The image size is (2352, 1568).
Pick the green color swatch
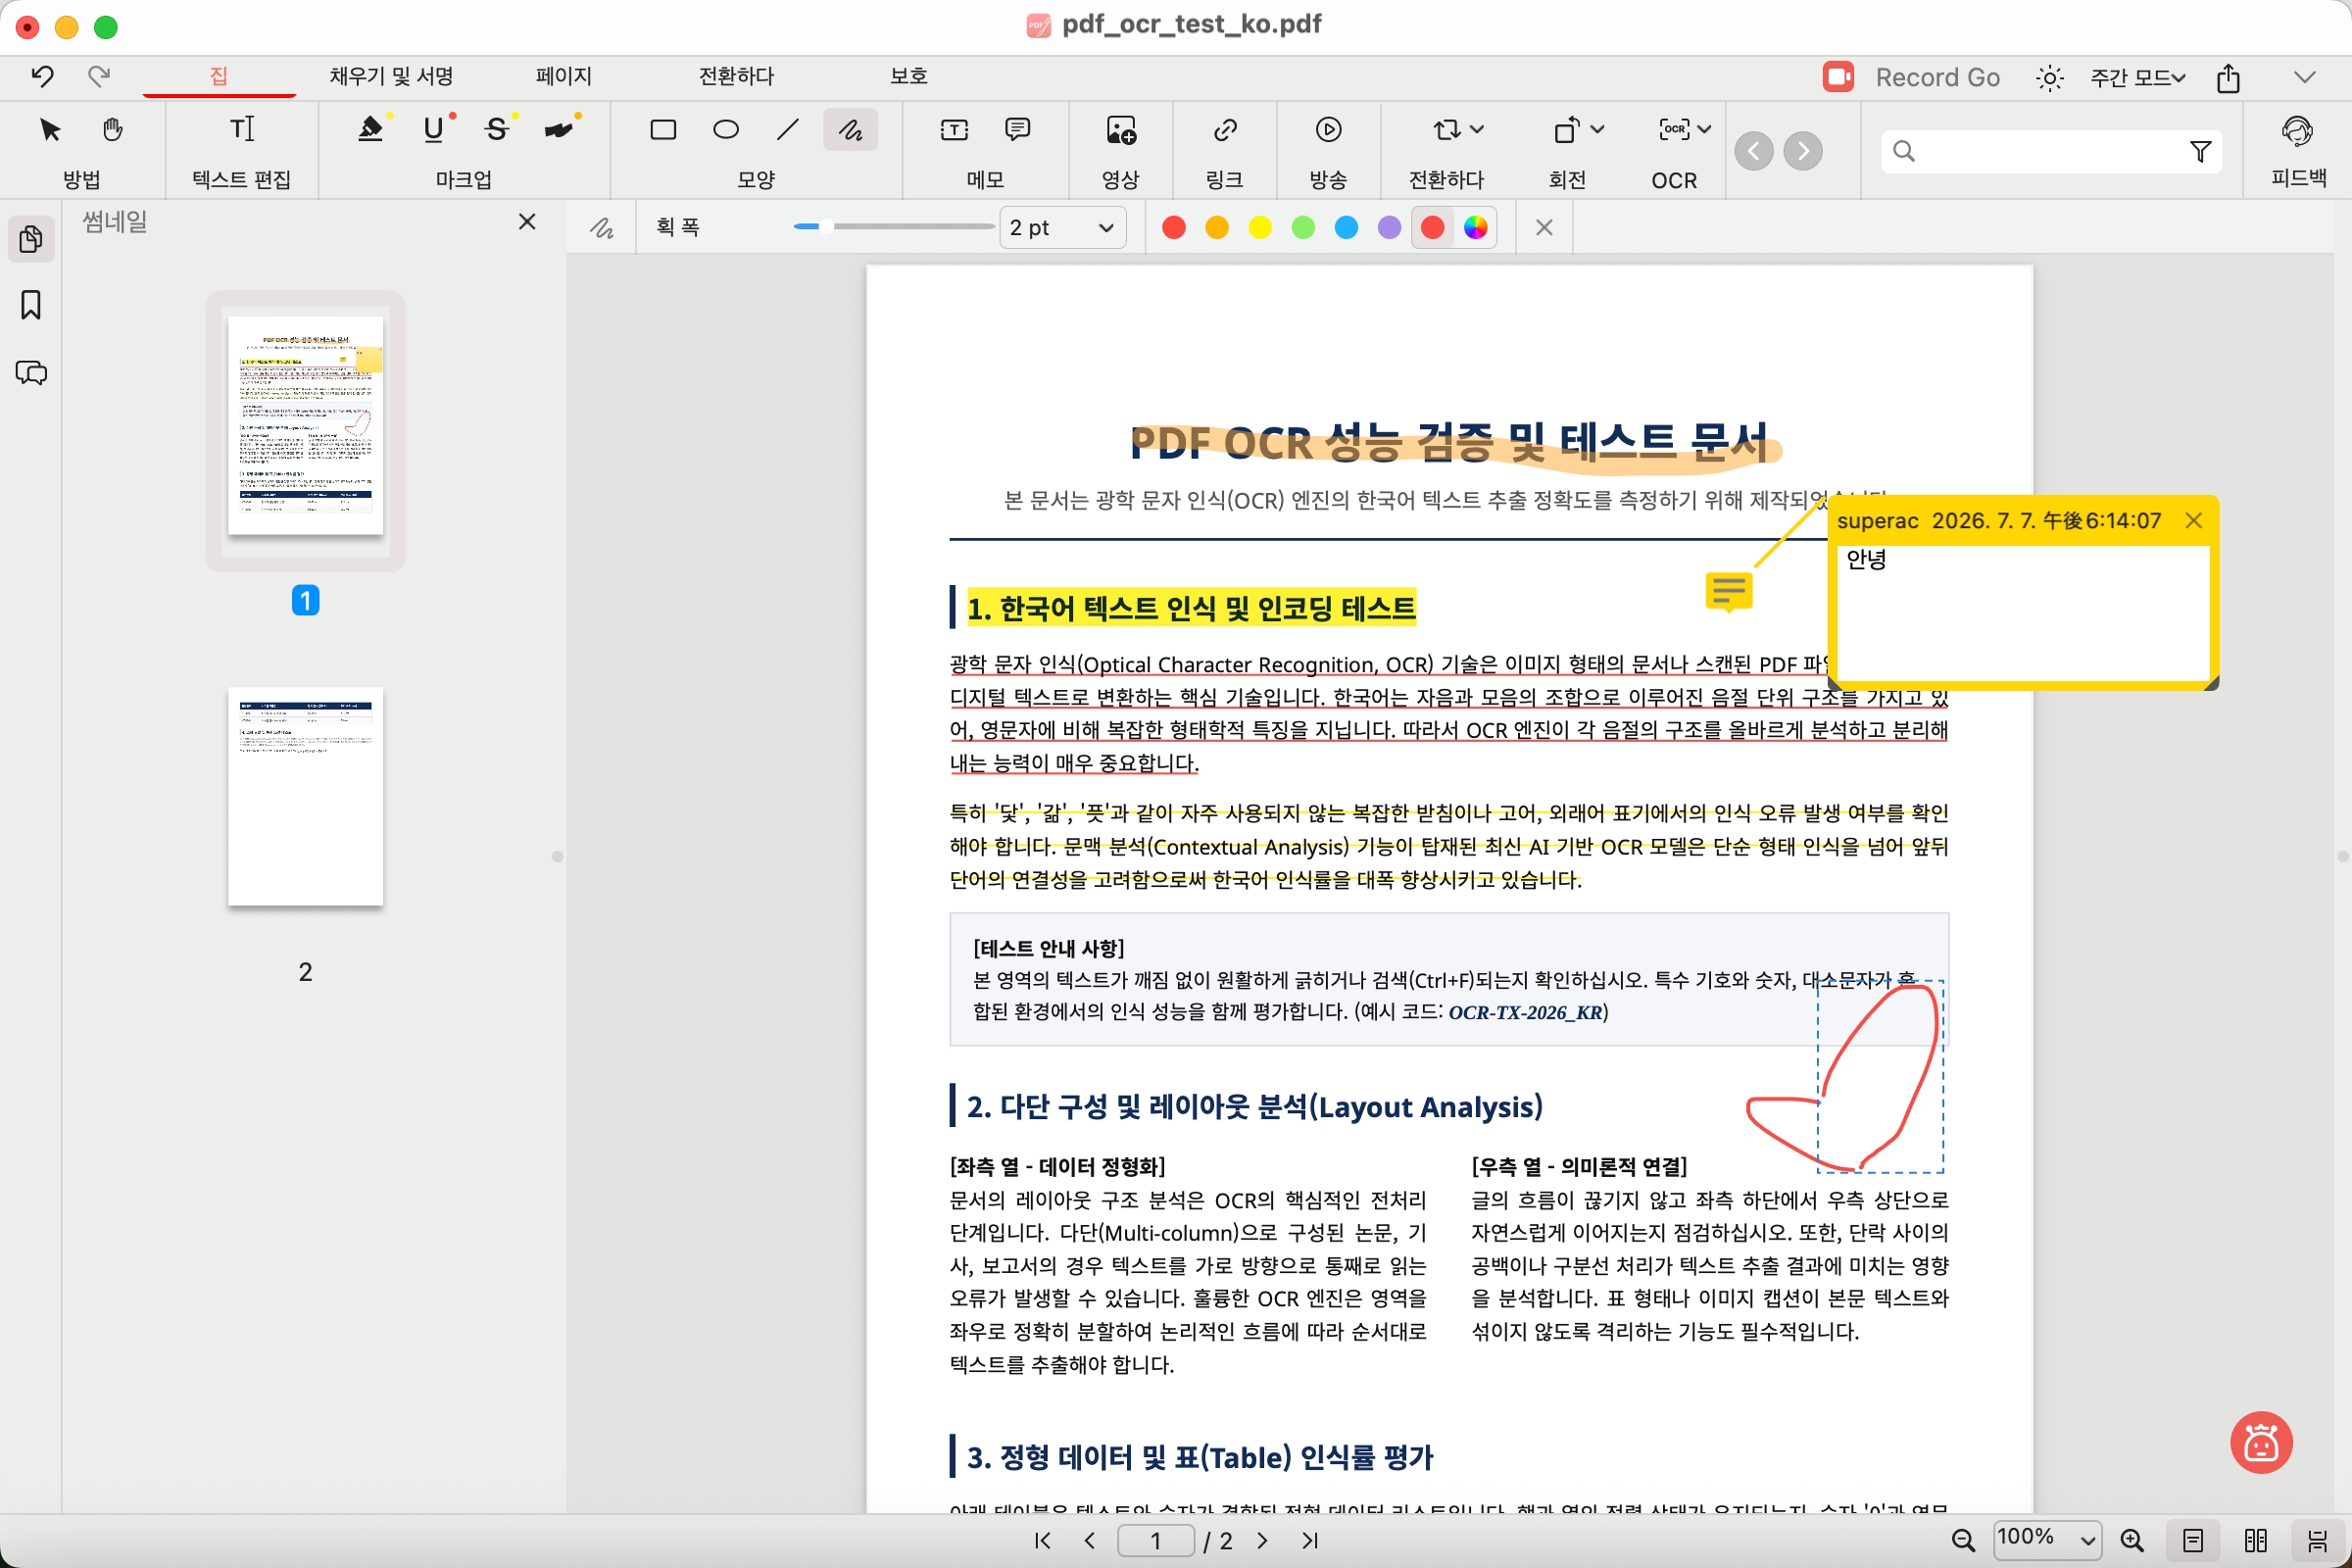[x=1303, y=228]
